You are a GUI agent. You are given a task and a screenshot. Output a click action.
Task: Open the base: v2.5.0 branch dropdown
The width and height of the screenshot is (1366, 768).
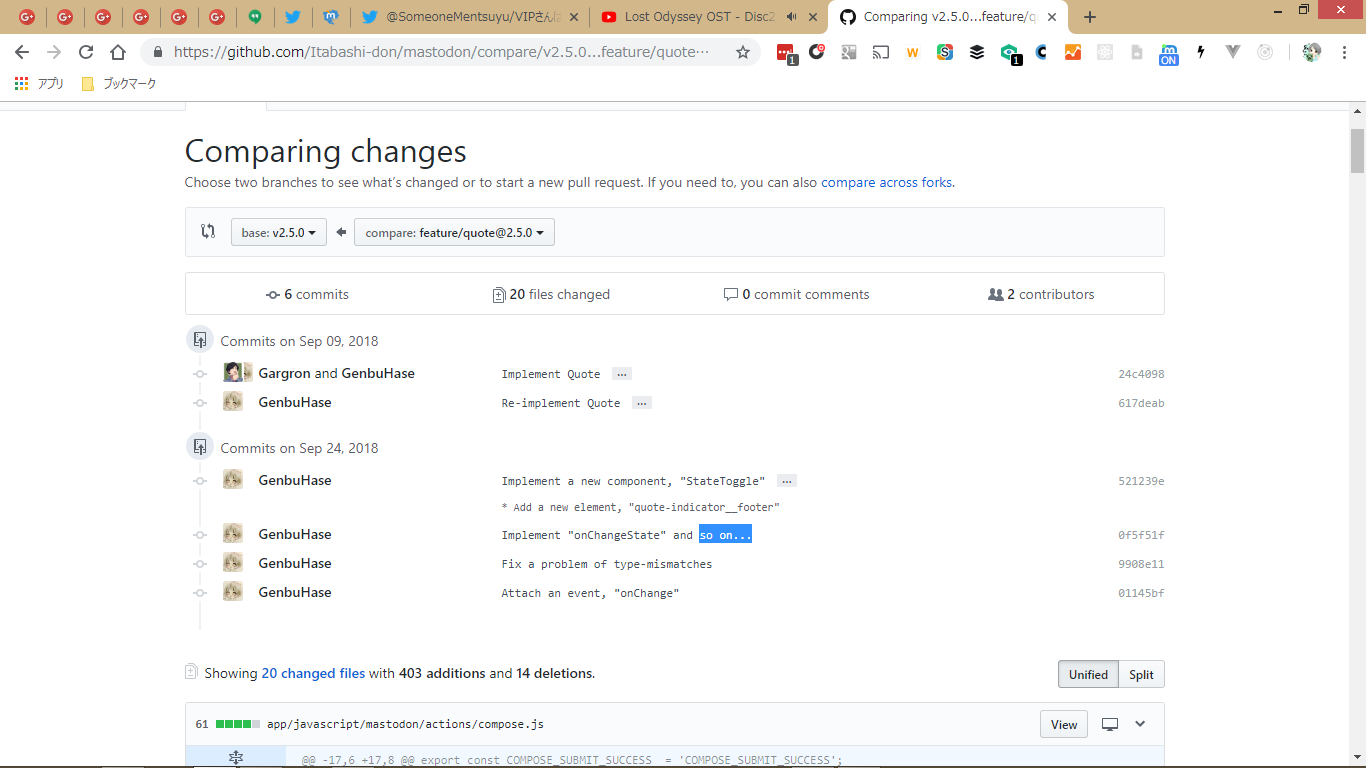[x=279, y=232]
